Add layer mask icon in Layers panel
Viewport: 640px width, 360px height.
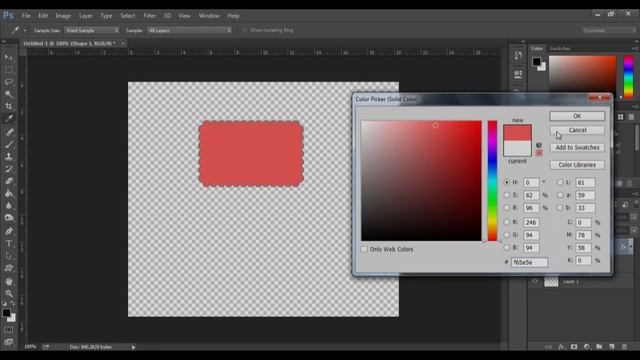coord(574,347)
